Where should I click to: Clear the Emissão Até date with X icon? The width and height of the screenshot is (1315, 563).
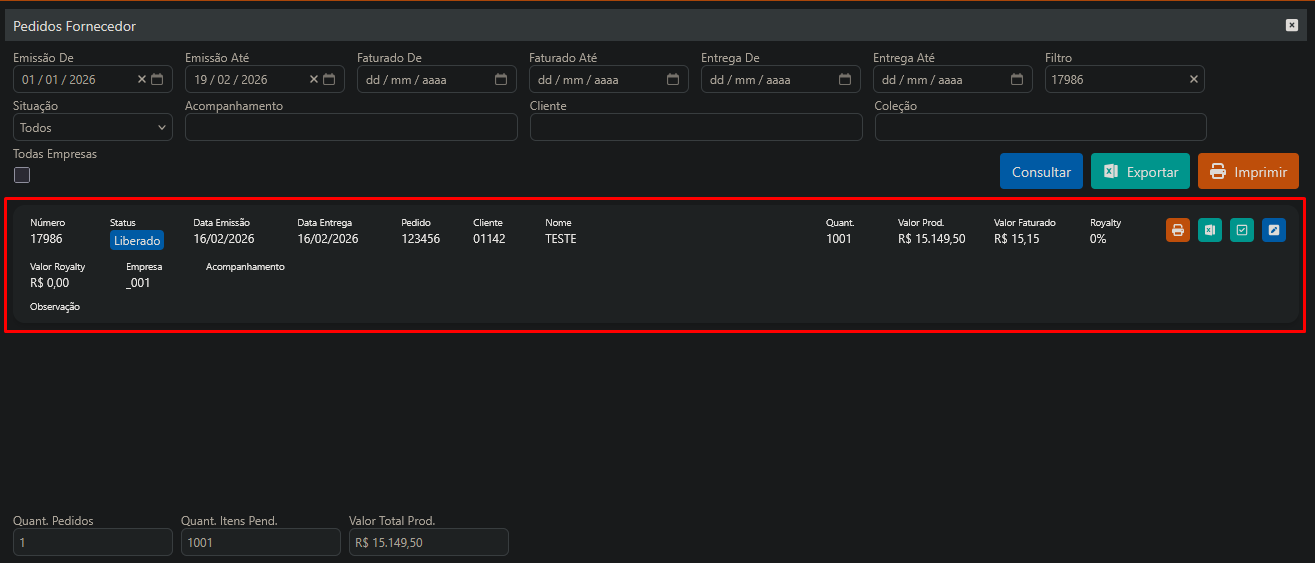(x=314, y=79)
